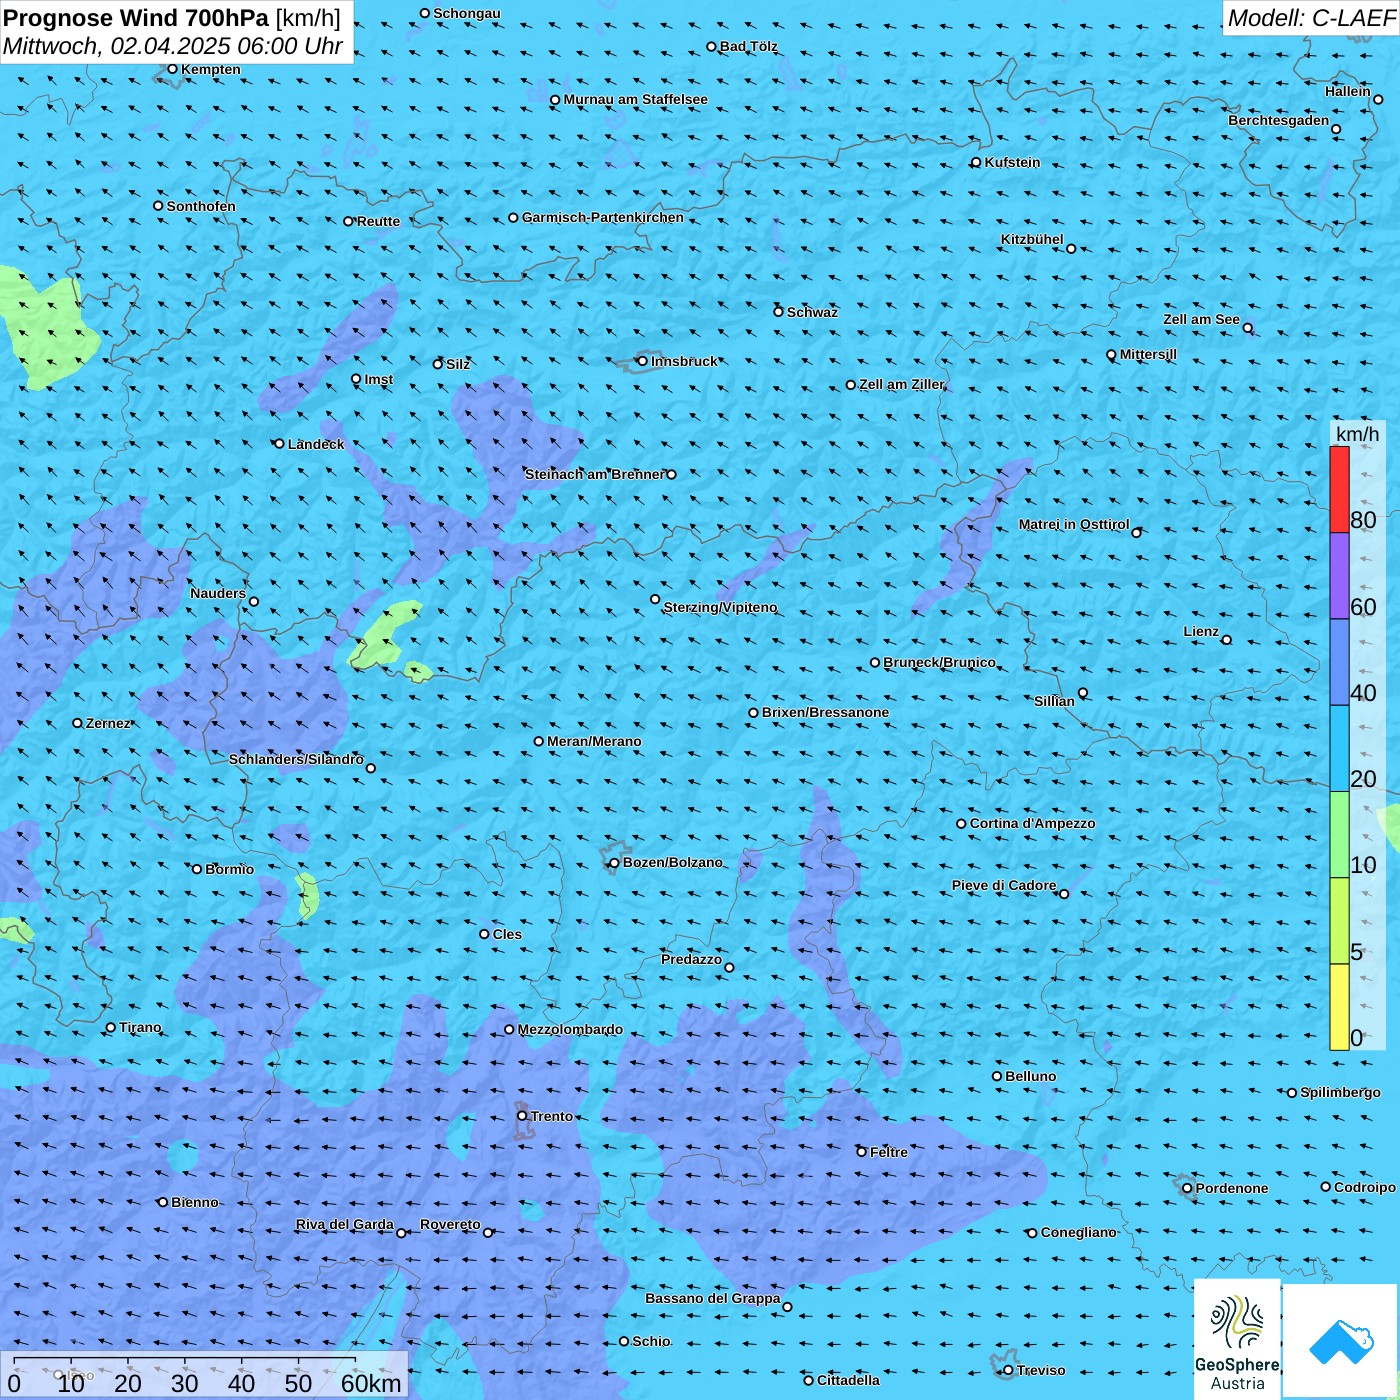Click the Tirano city label
This screenshot has height=1400, width=1400.
(x=140, y=1027)
